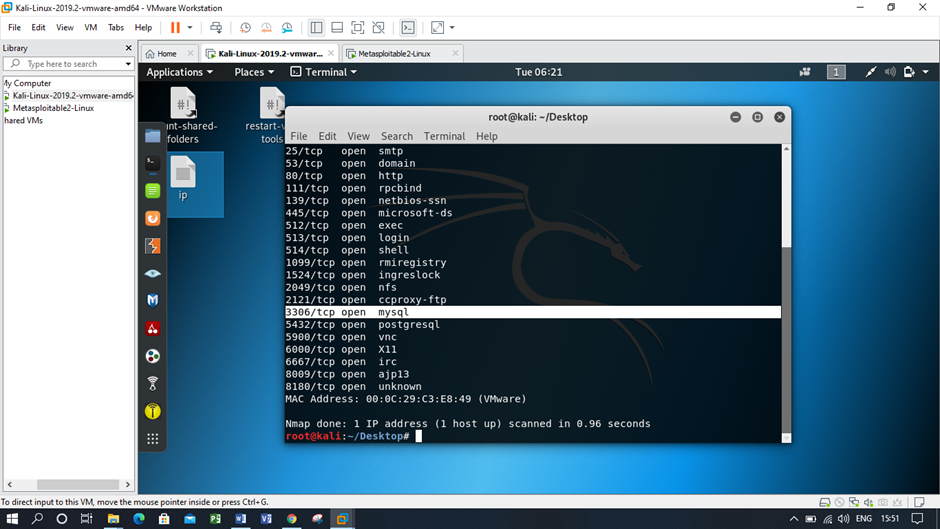The image size is (940, 529).
Task: Open the snapshot manager icon
Action: pos(287,28)
